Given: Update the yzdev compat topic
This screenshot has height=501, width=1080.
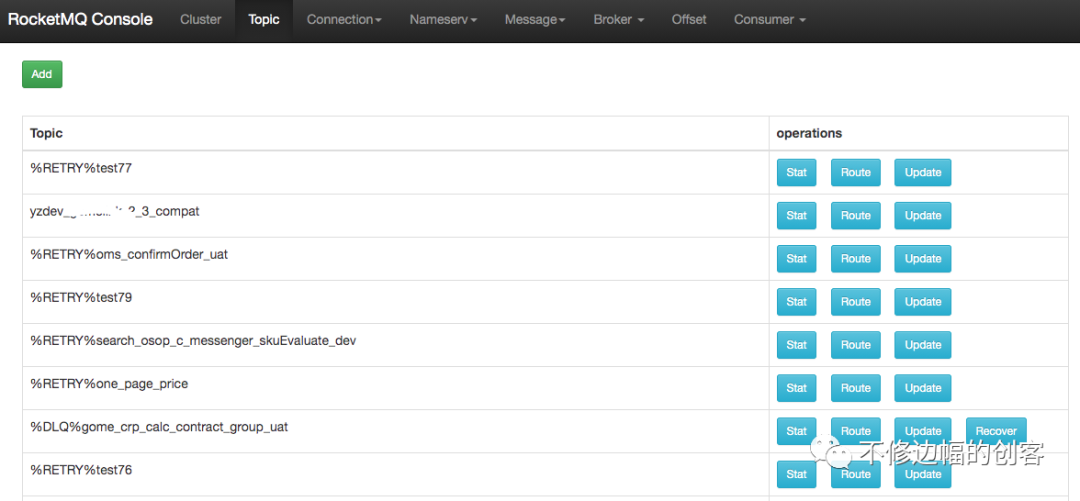Looking at the screenshot, I should point(922,216).
